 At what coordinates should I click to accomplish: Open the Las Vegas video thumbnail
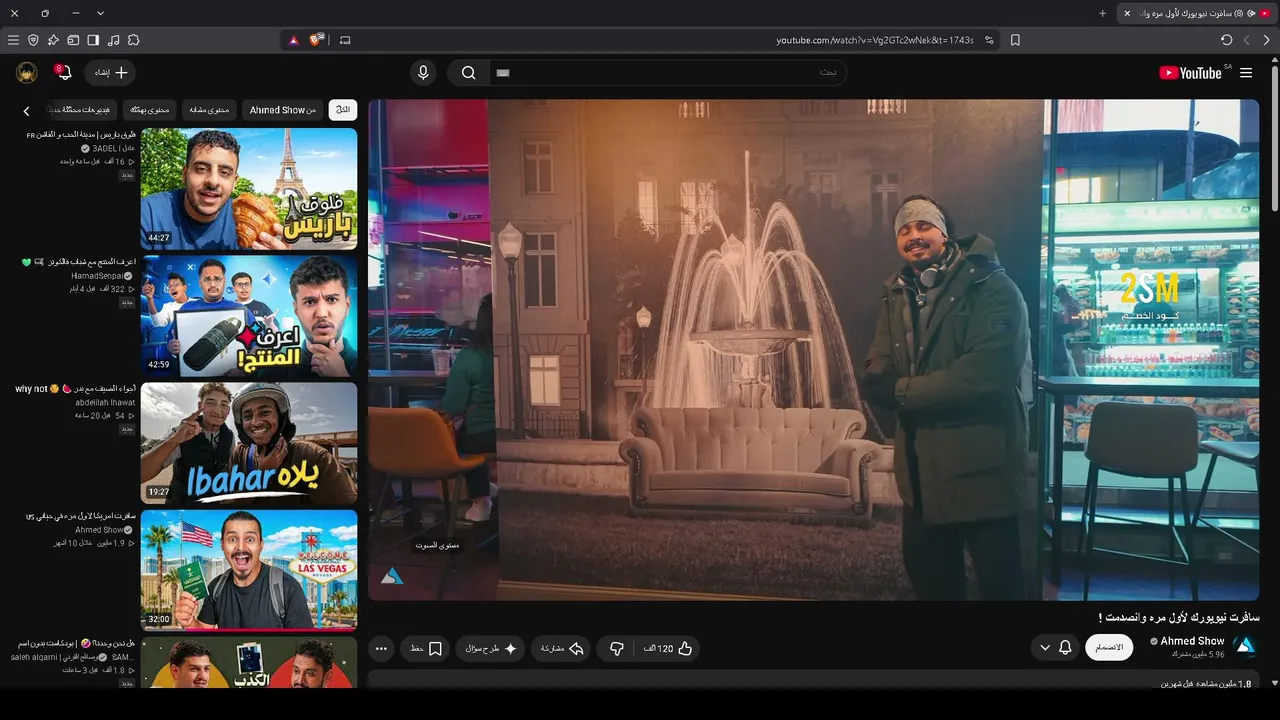click(x=249, y=570)
